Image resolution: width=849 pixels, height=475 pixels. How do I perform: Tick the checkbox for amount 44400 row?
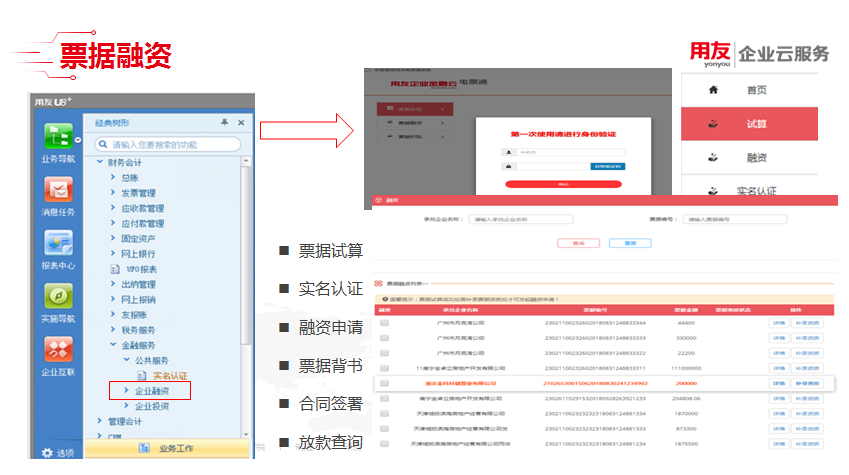tap(384, 323)
